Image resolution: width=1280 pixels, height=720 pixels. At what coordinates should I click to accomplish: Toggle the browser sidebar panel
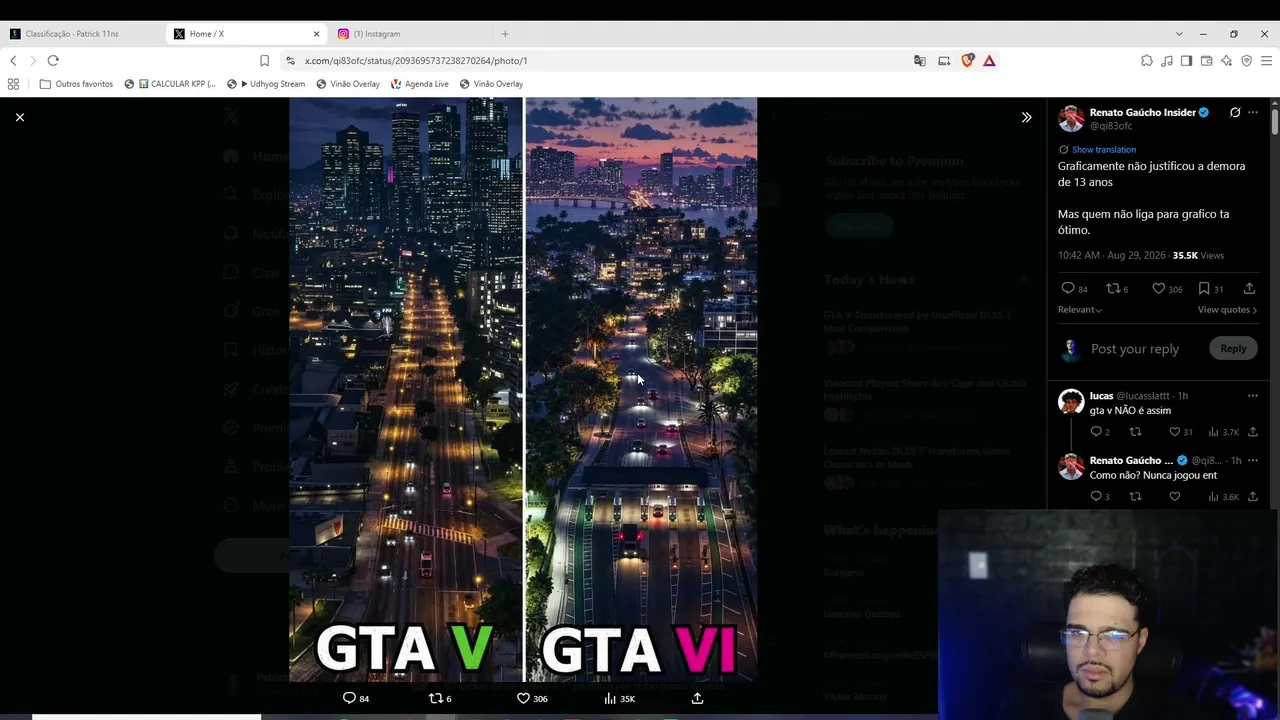[x=1186, y=61]
